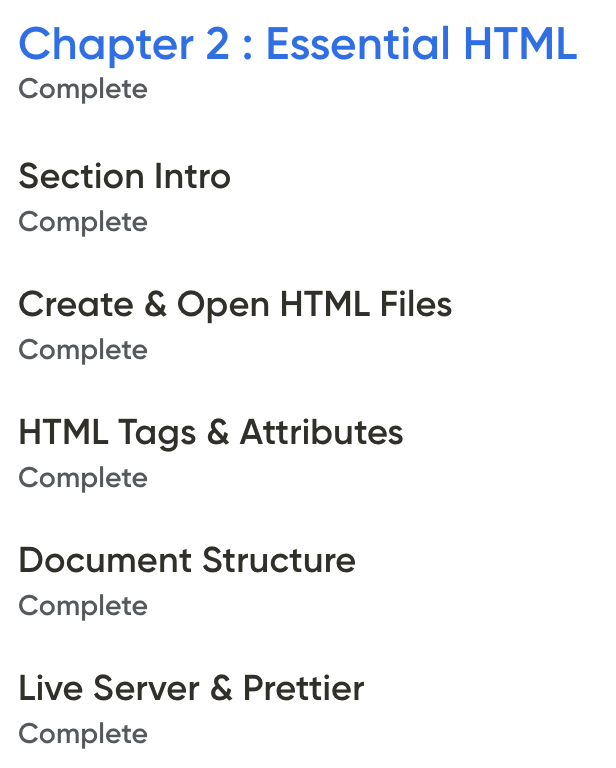Open the Create & Open HTML Files lesson
The height and width of the screenshot is (768, 616).
tap(235, 305)
